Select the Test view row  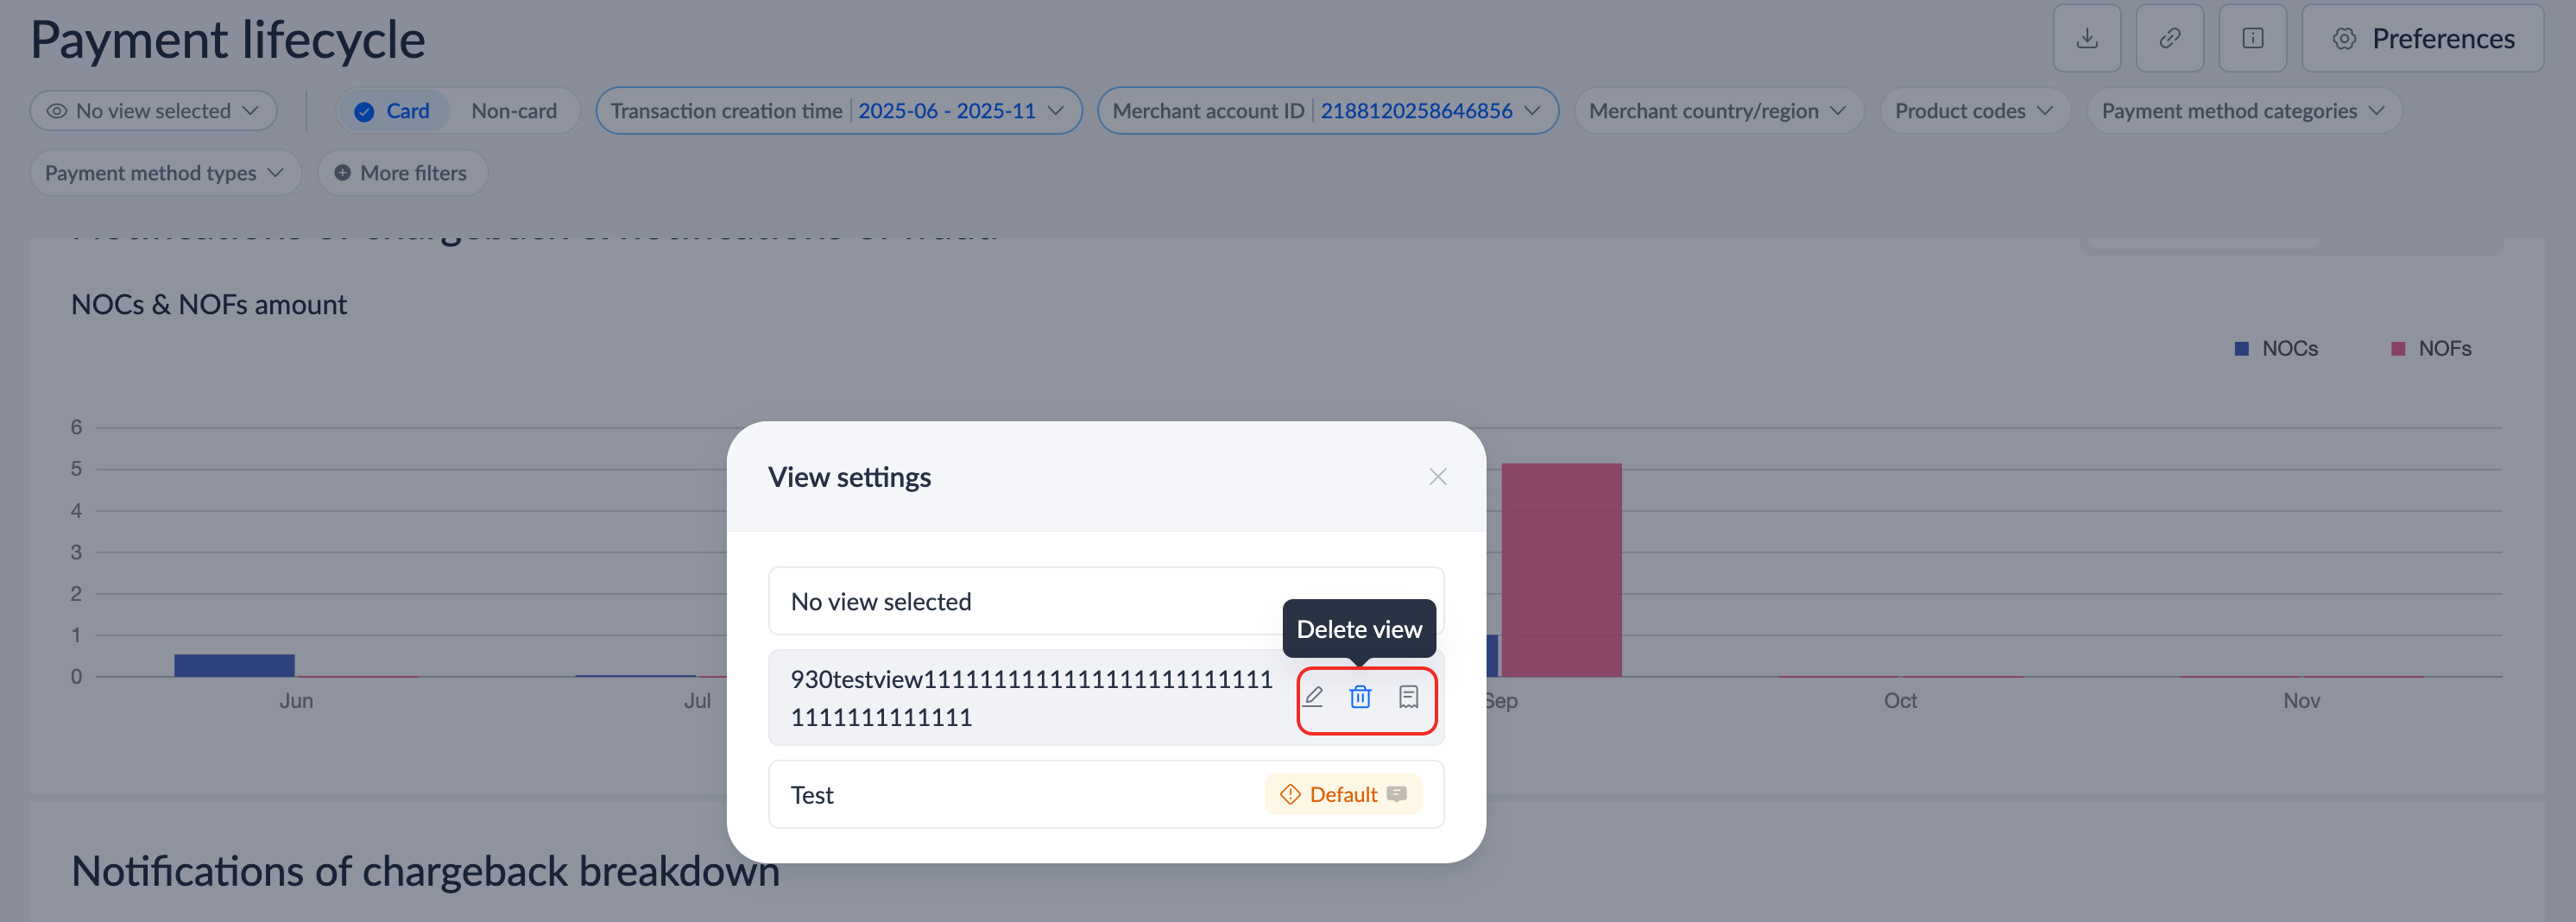tap(1106, 794)
